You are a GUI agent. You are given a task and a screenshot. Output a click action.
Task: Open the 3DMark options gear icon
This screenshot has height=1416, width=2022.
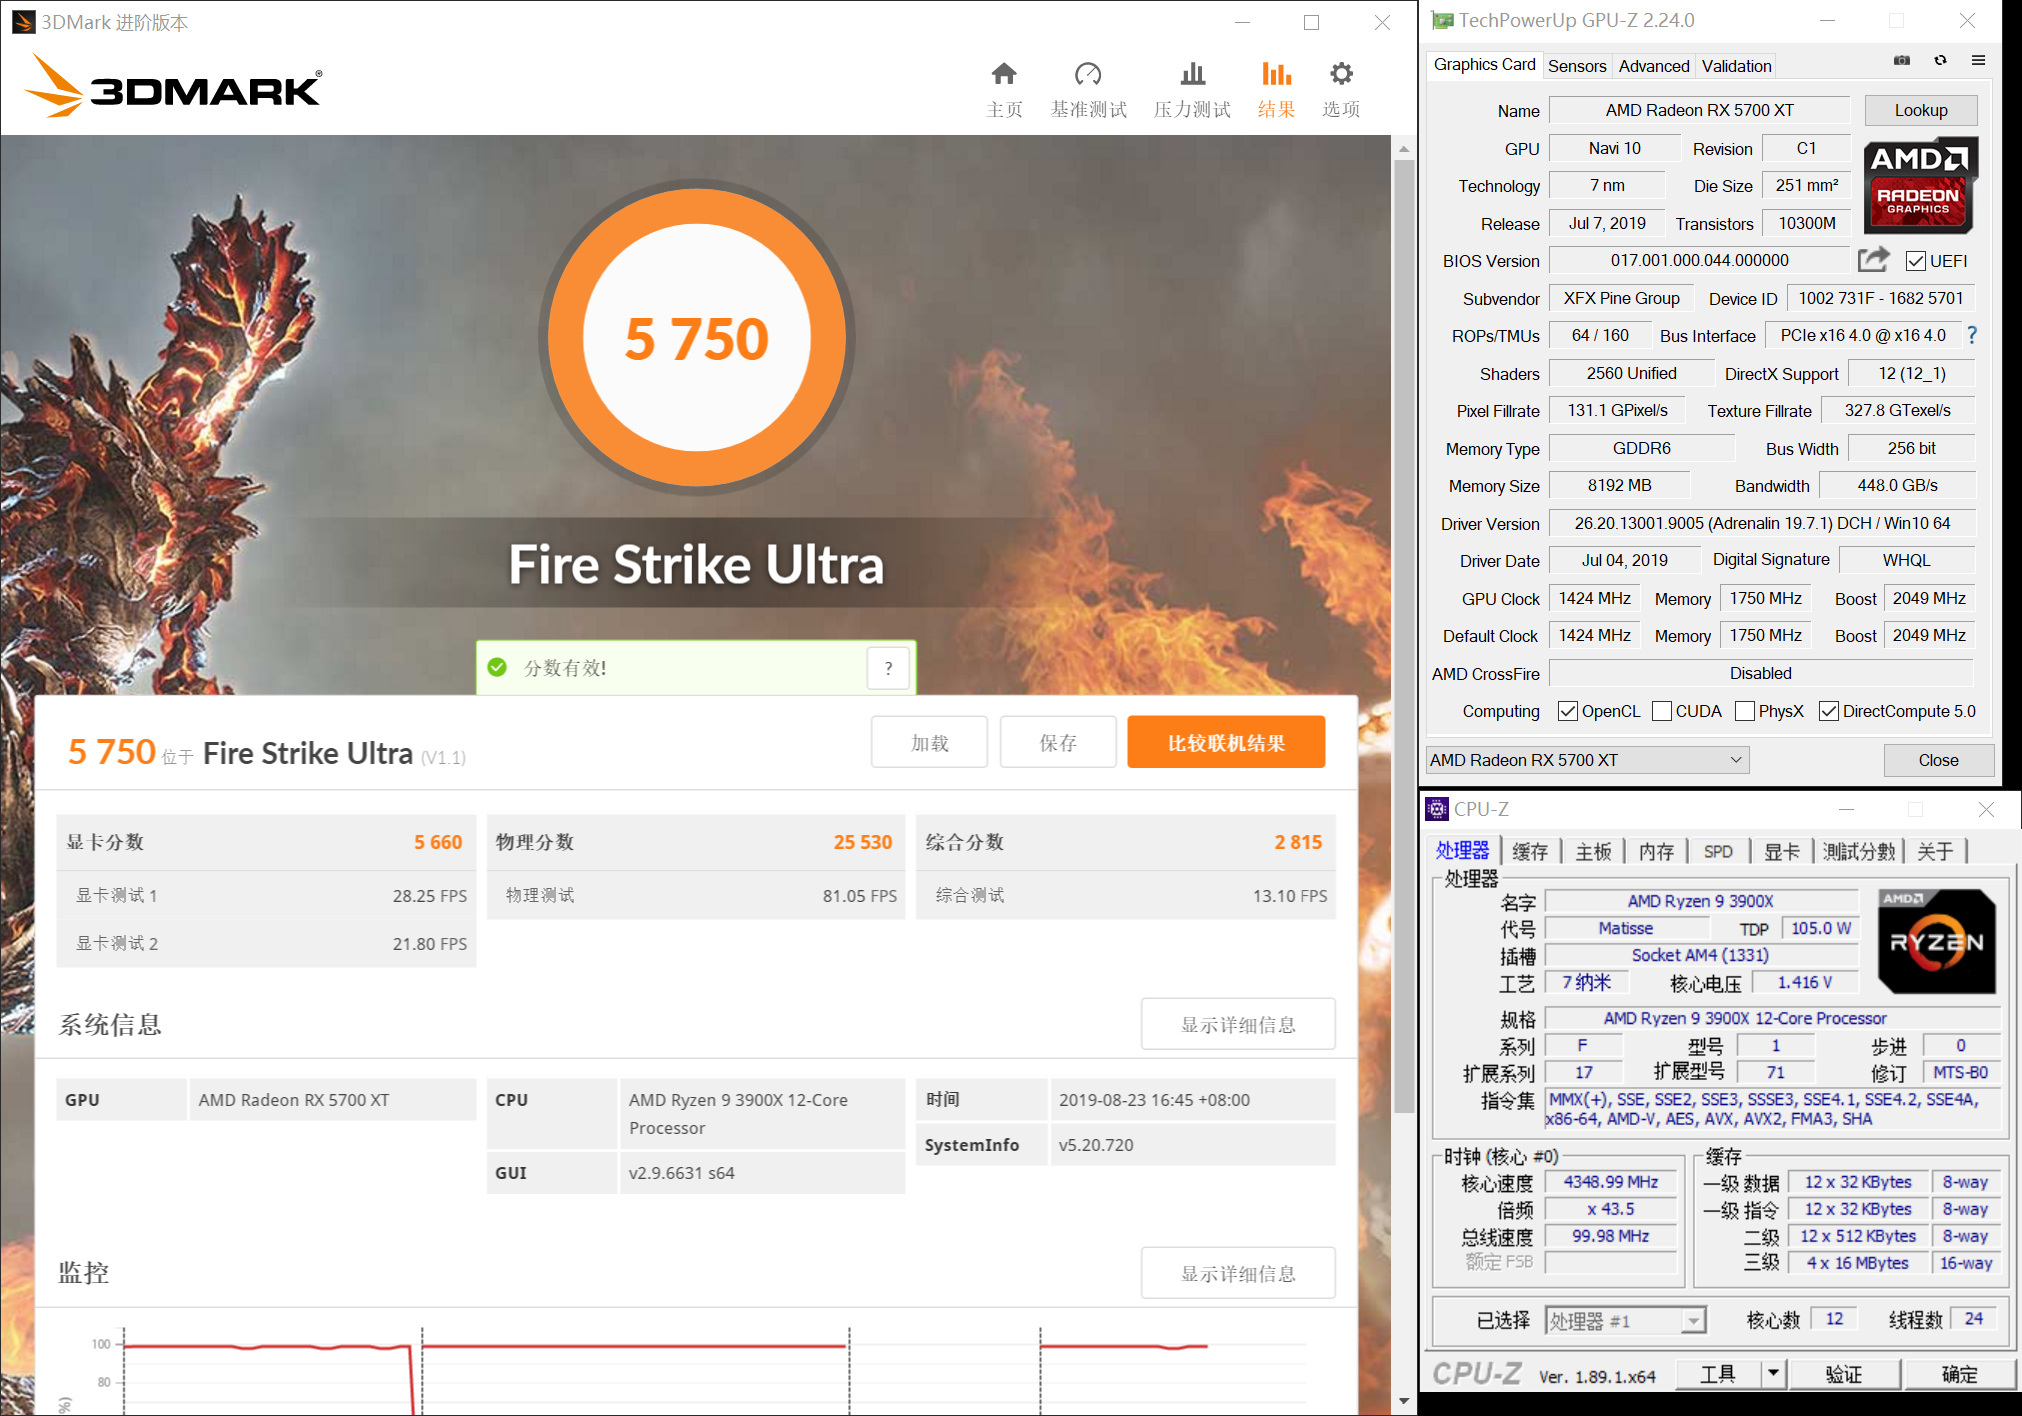(1341, 75)
